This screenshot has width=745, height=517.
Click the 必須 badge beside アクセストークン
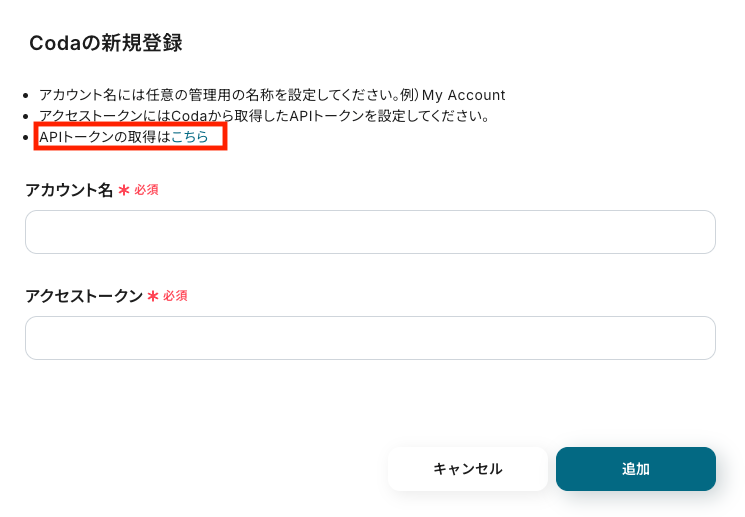pos(175,296)
